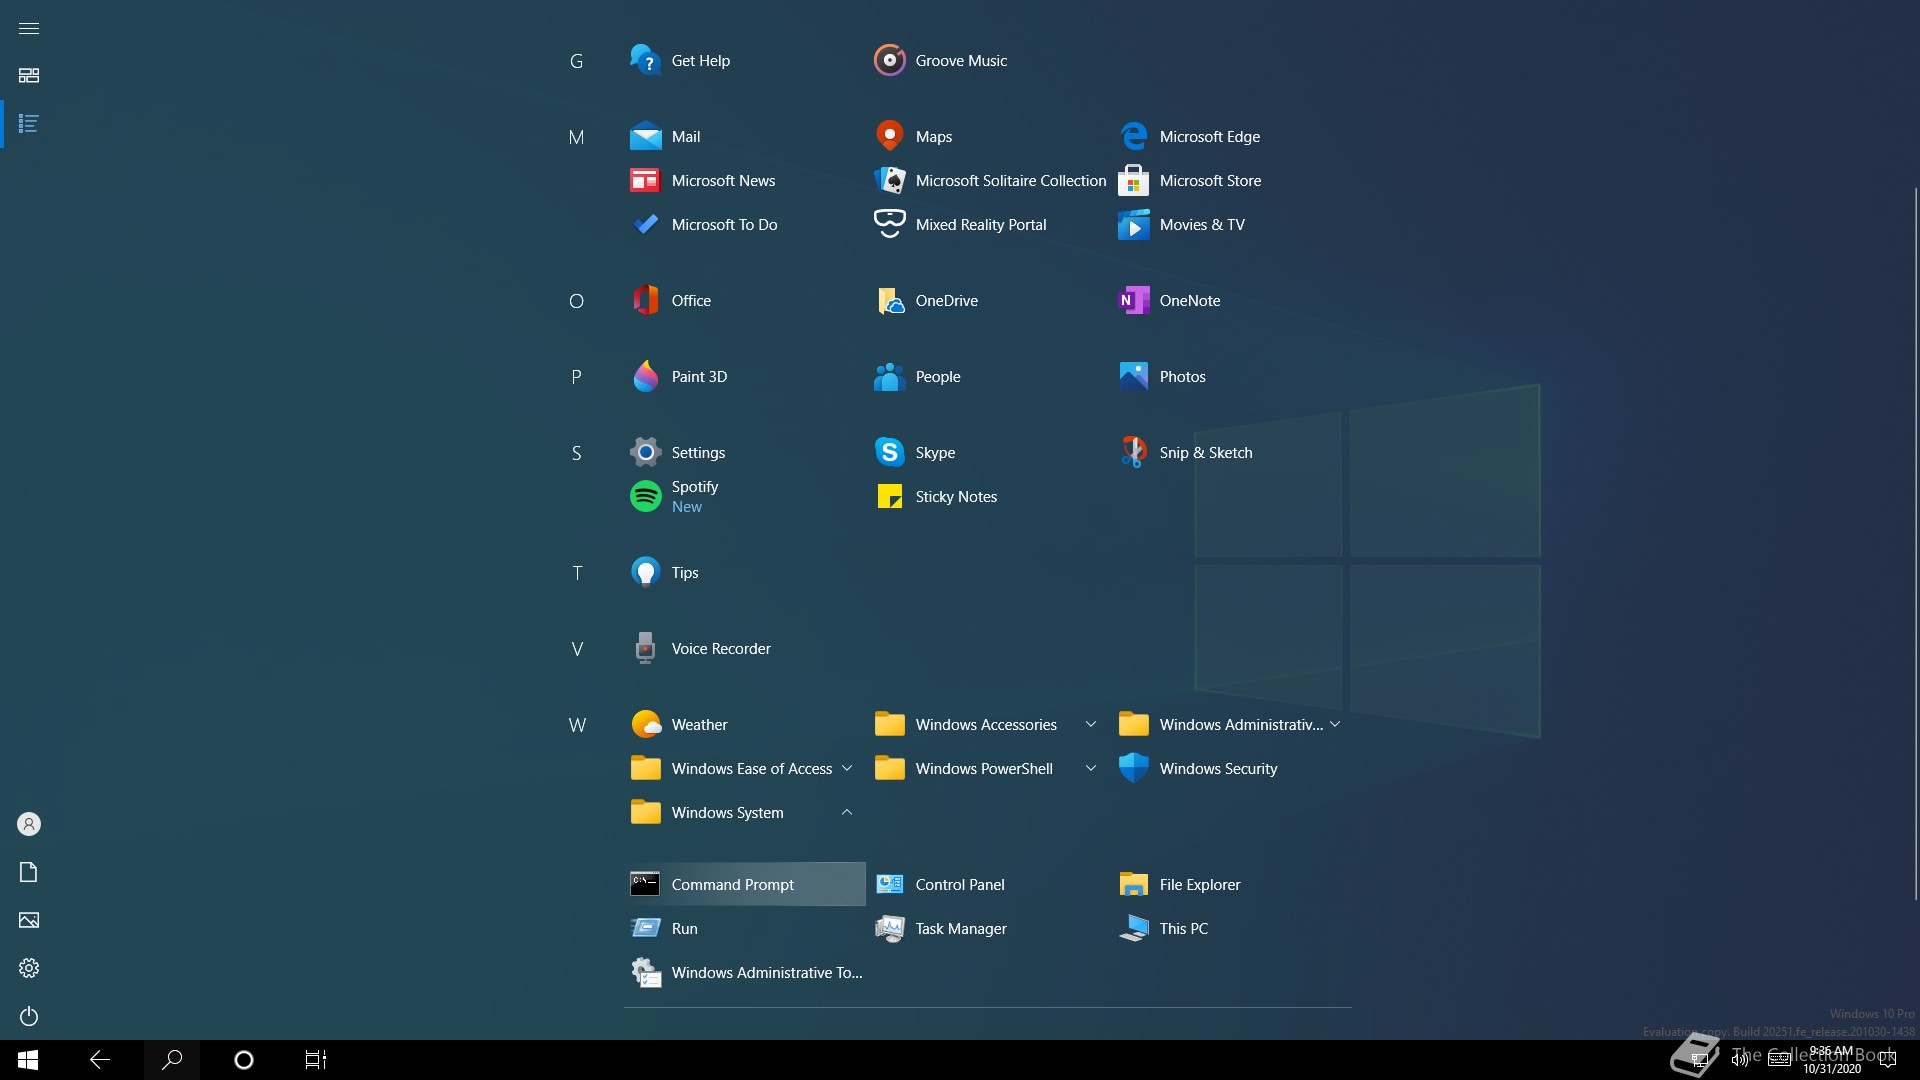The image size is (1920, 1080).
Task: Open Microsoft News
Action: point(744,180)
